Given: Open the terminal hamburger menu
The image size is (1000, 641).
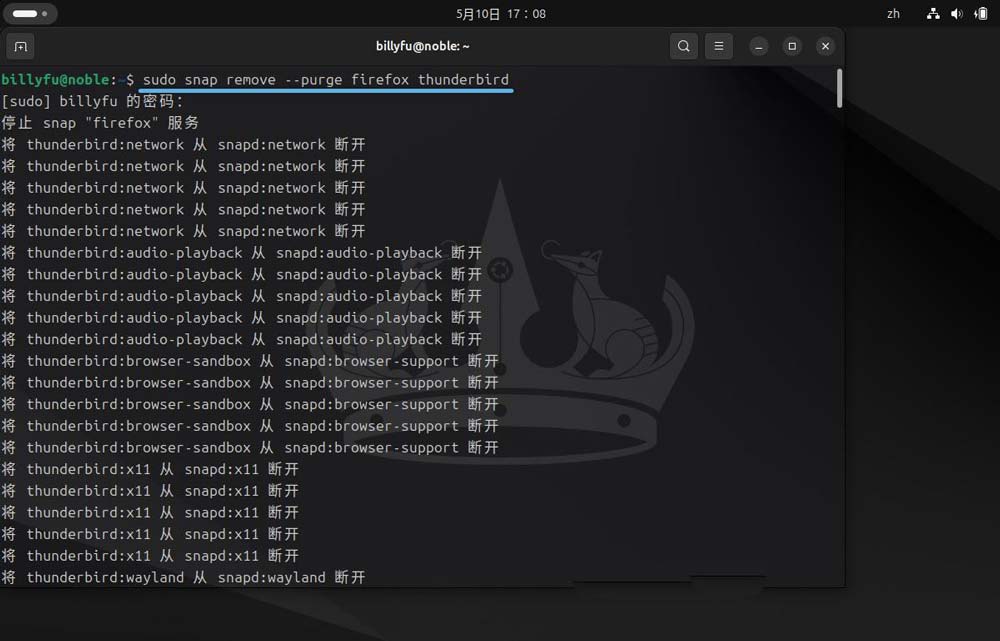Looking at the screenshot, I should coord(718,46).
